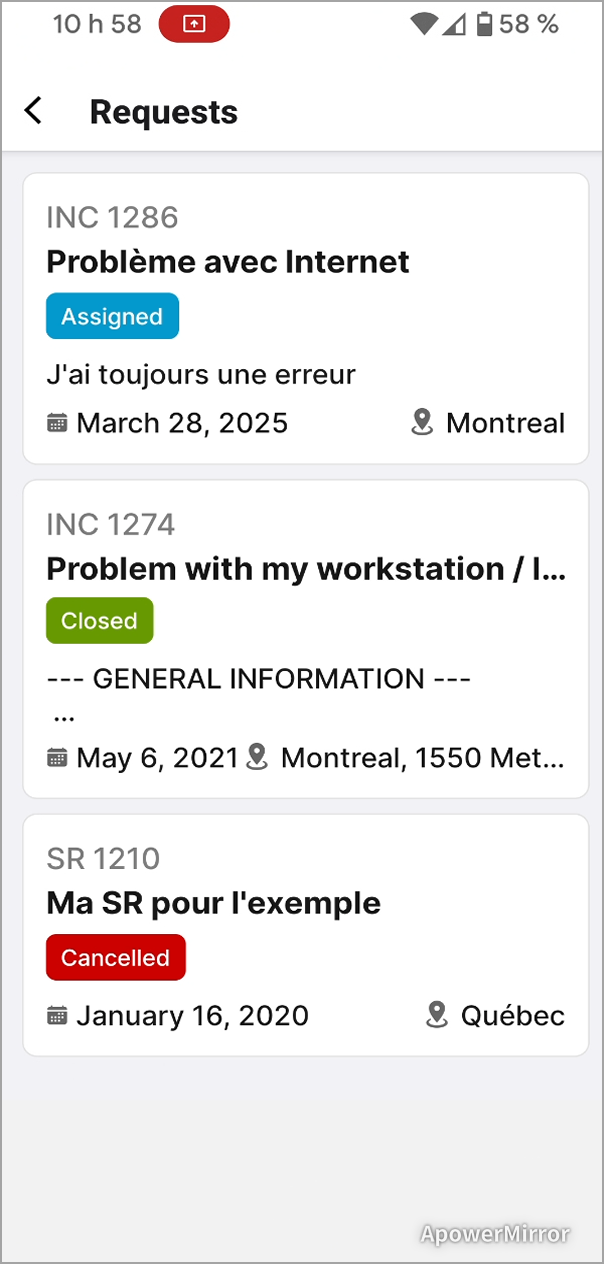Select the SR 1210 request number
The image size is (604, 1264).
coord(103,859)
